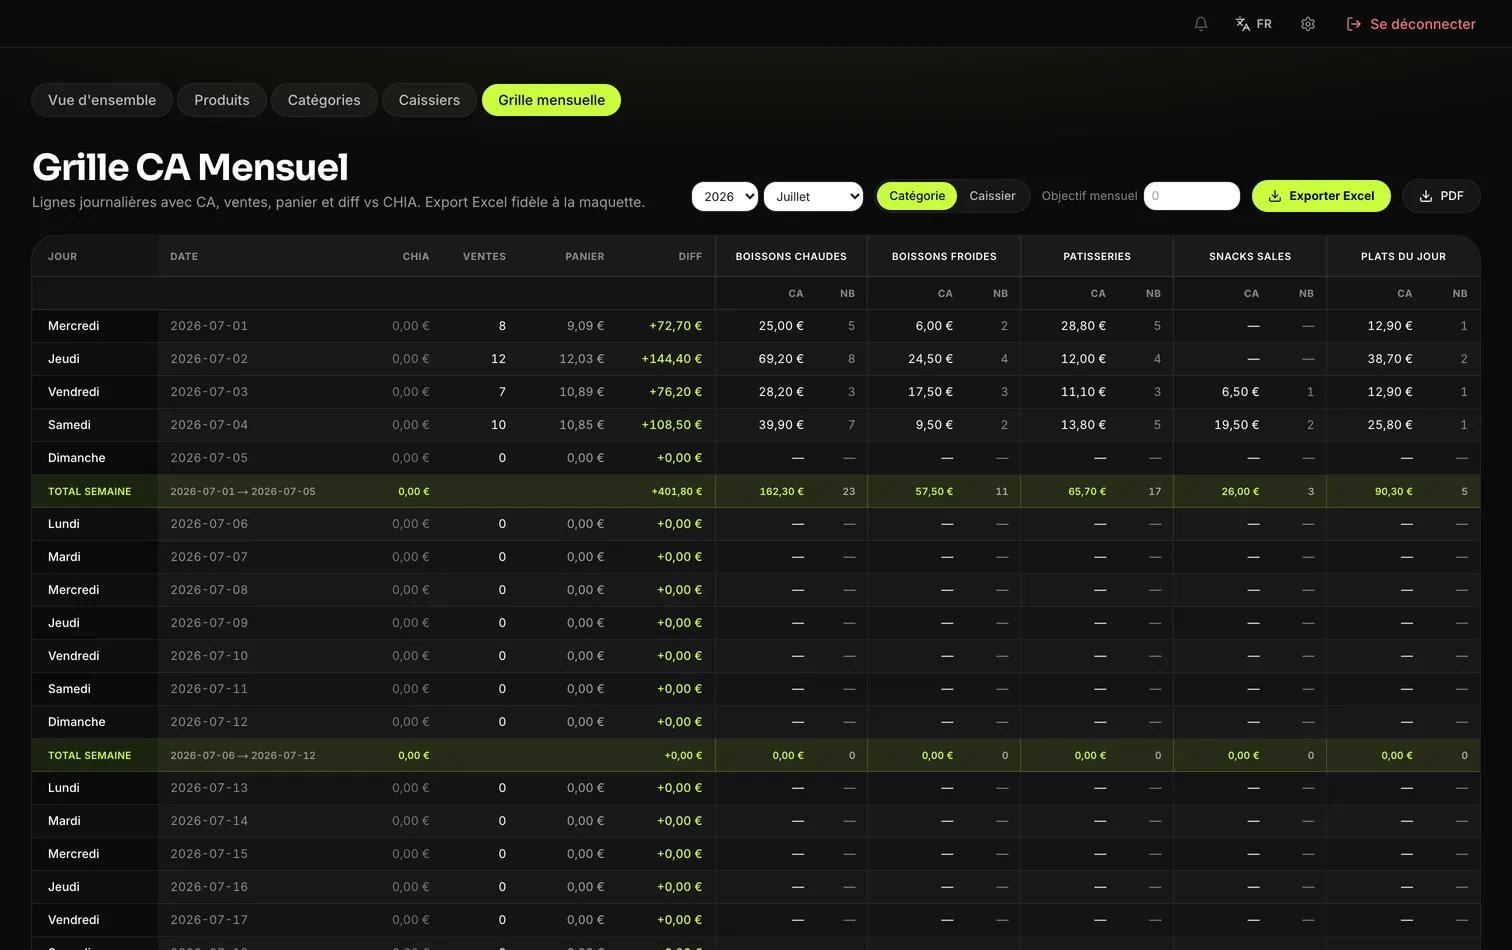Open the 2026 year dropdown
This screenshot has height=950, width=1512.
(x=725, y=196)
